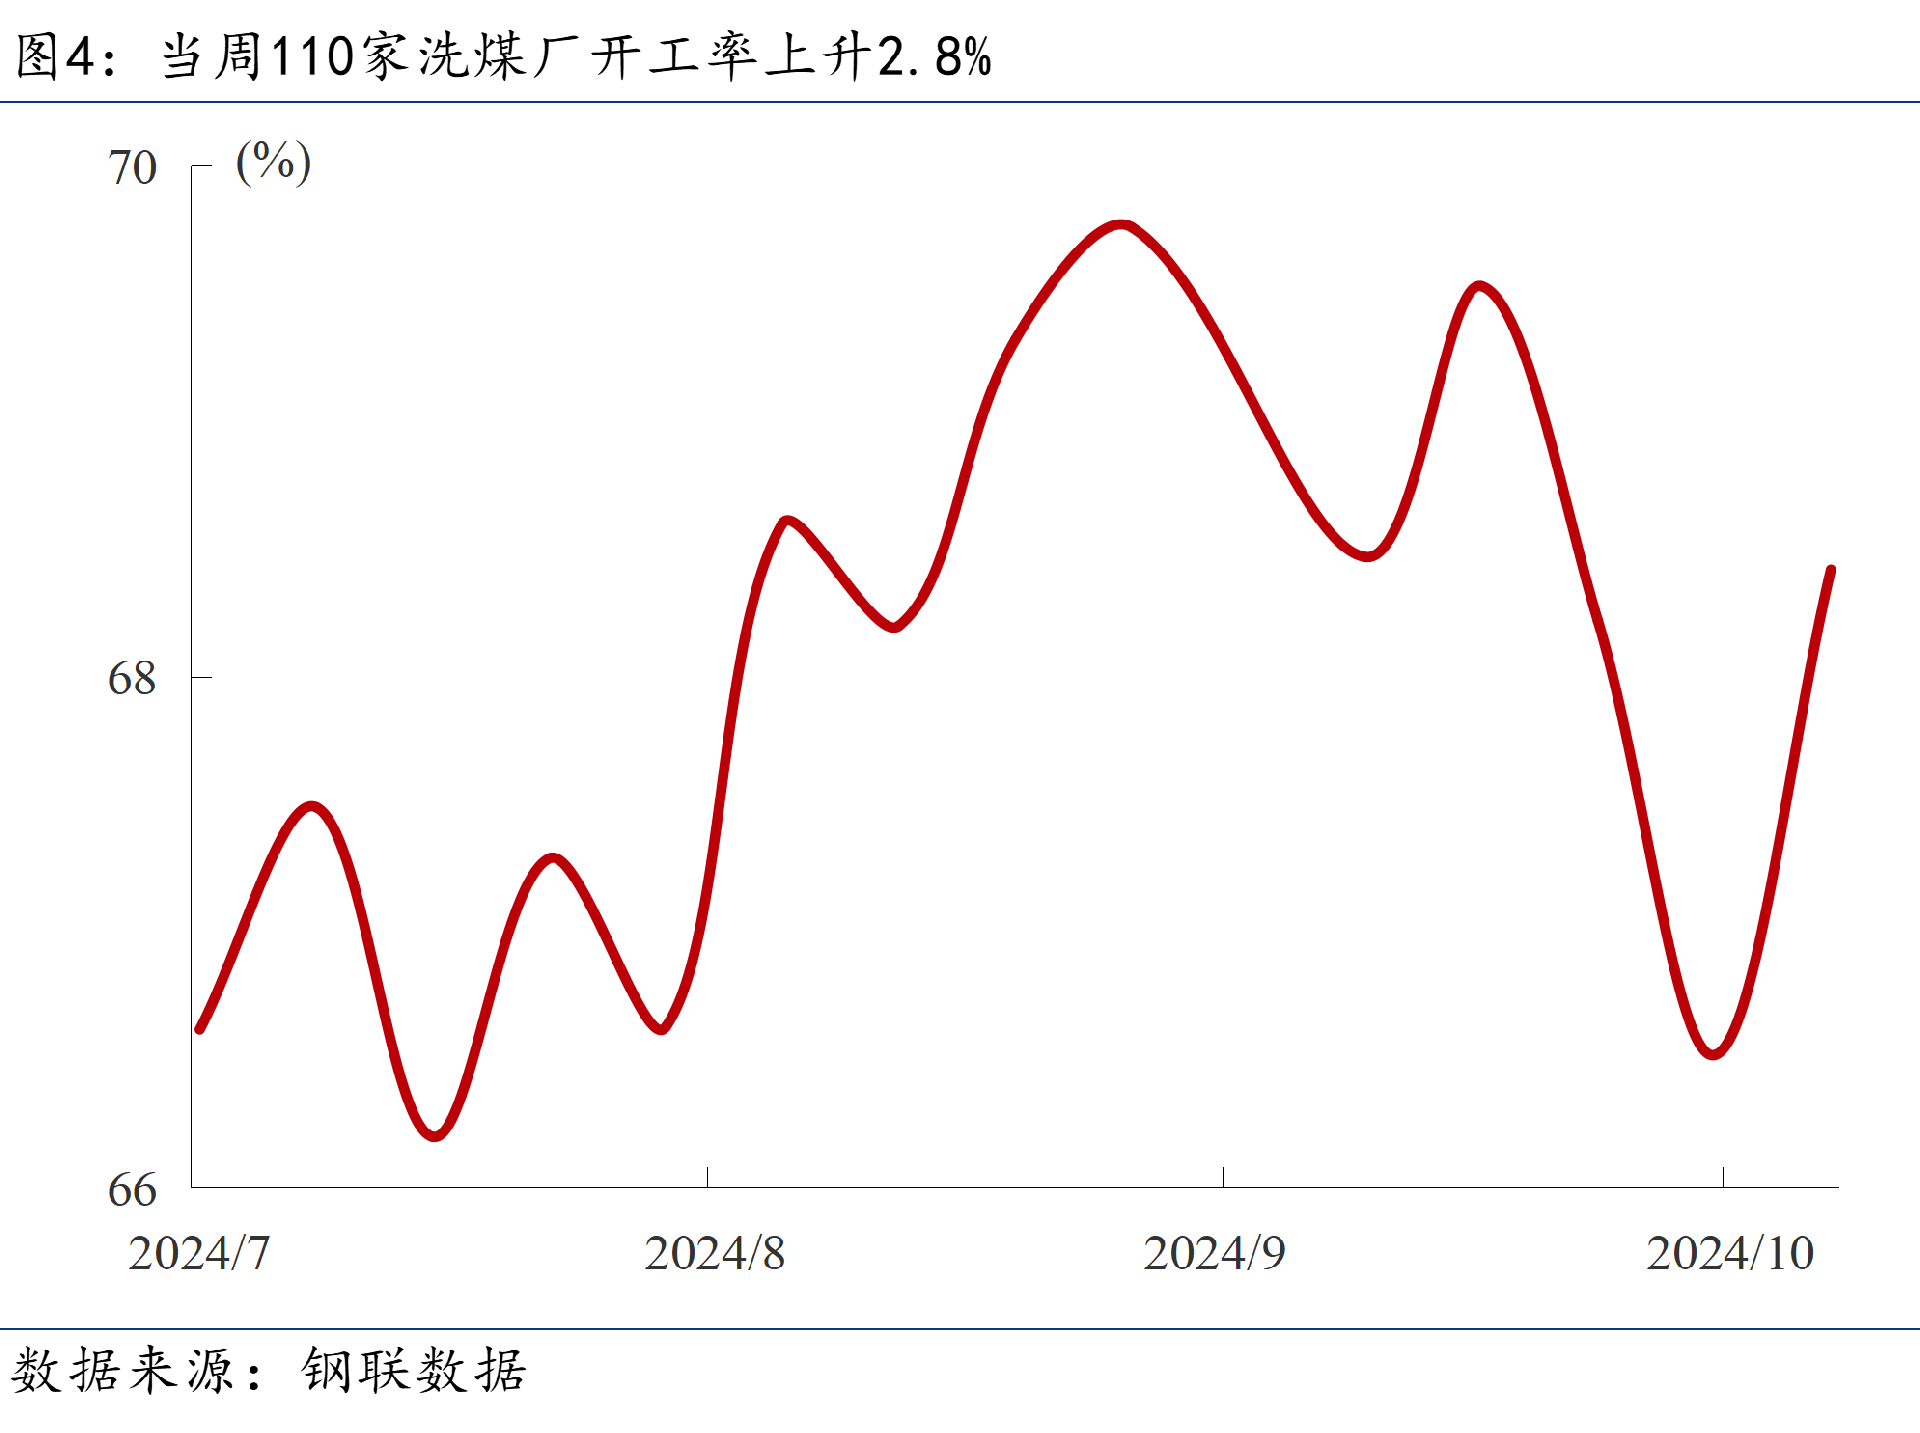Click the lowest trough of red line
The width and height of the screenshot is (1920, 1433).
pos(435,1135)
